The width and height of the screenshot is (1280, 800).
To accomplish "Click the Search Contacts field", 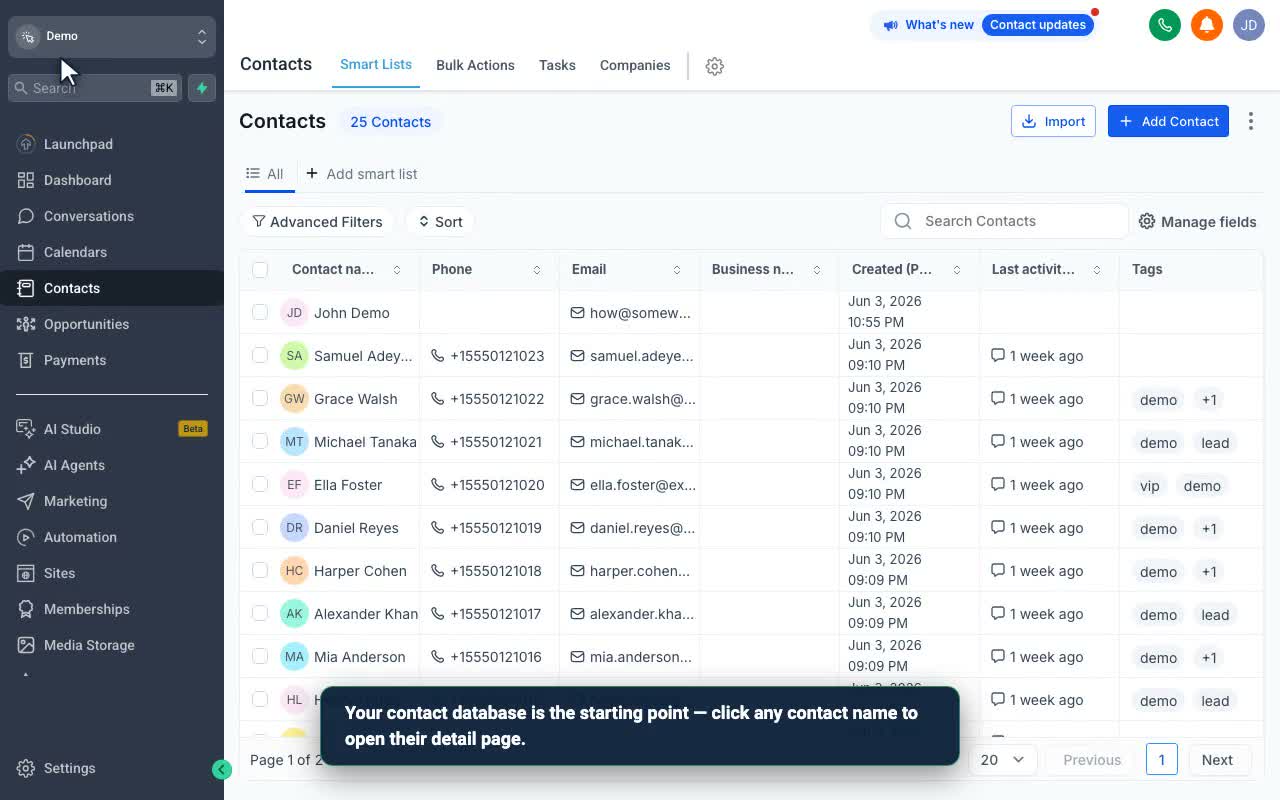I will [1004, 221].
